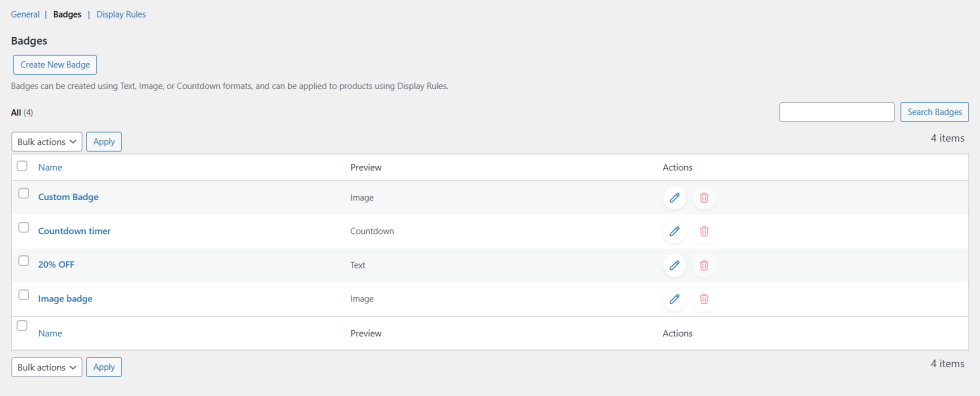Screen dimensions: 980x396
Task: Check the Image badge row checkbox
Action: [24, 295]
